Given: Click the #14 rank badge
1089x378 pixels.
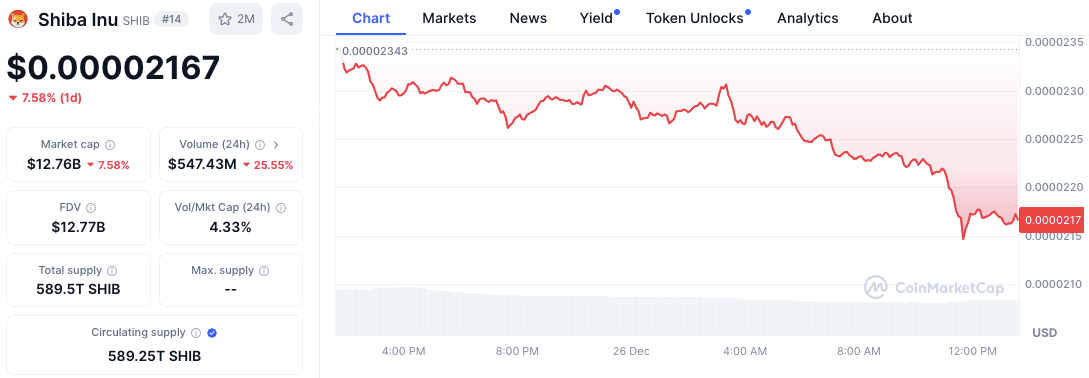Looking at the screenshot, I should coord(171,19).
